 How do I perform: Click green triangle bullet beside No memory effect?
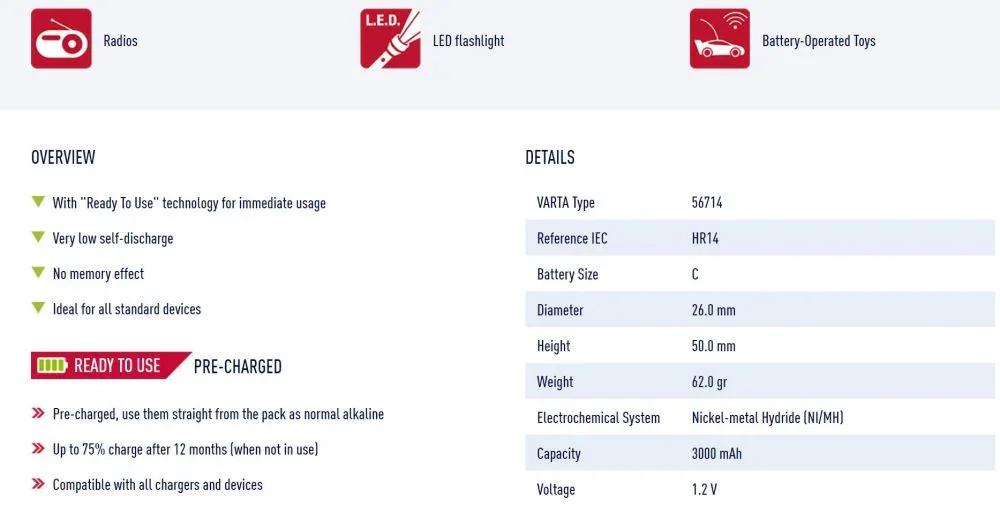click(38, 273)
